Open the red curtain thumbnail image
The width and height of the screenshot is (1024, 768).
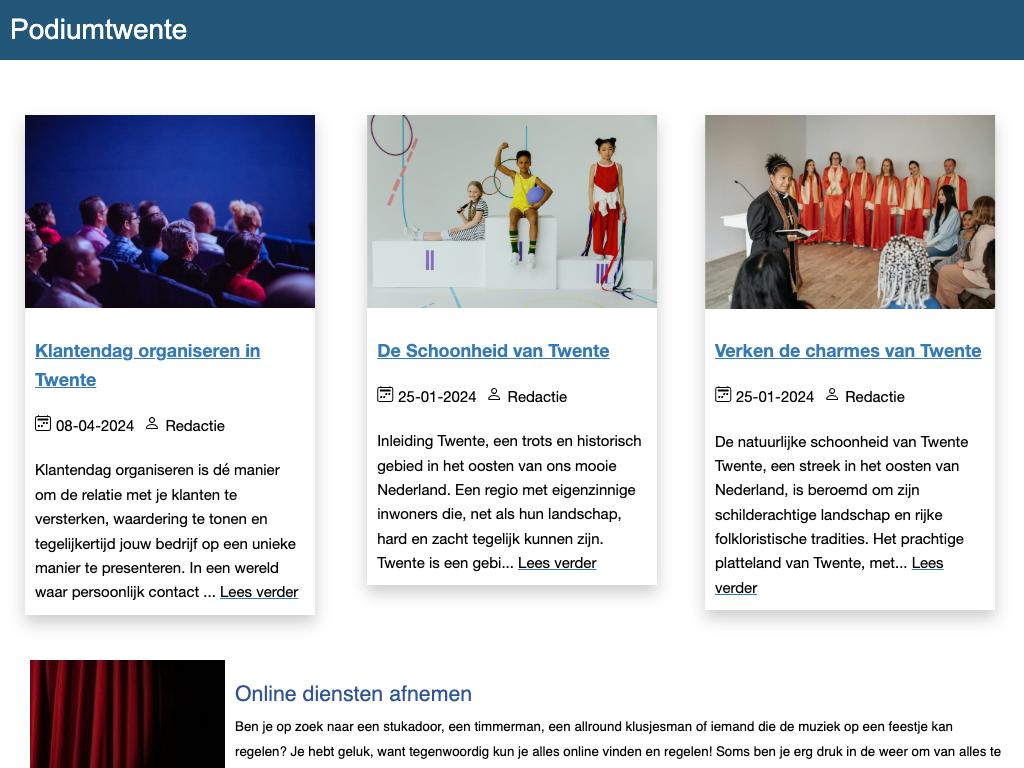pos(127,714)
